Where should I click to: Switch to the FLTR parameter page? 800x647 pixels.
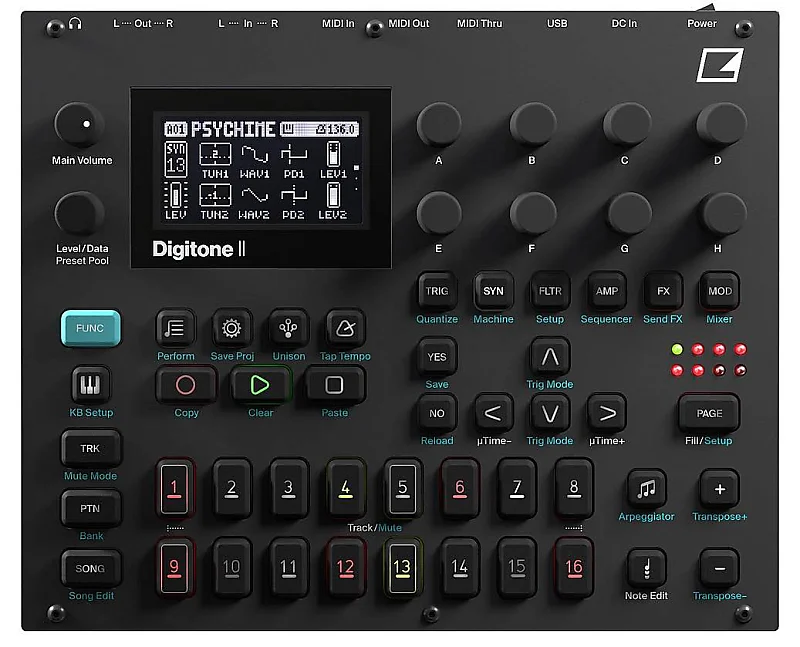tap(550, 291)
